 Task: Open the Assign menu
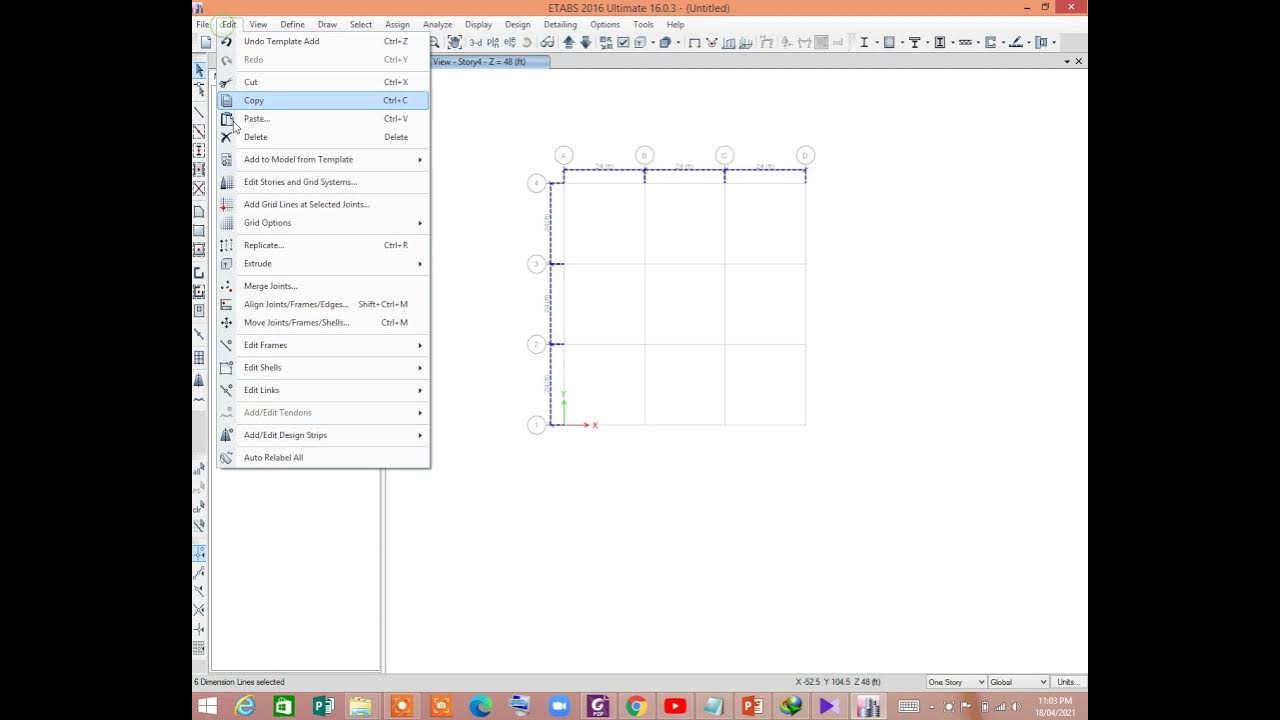397,24
